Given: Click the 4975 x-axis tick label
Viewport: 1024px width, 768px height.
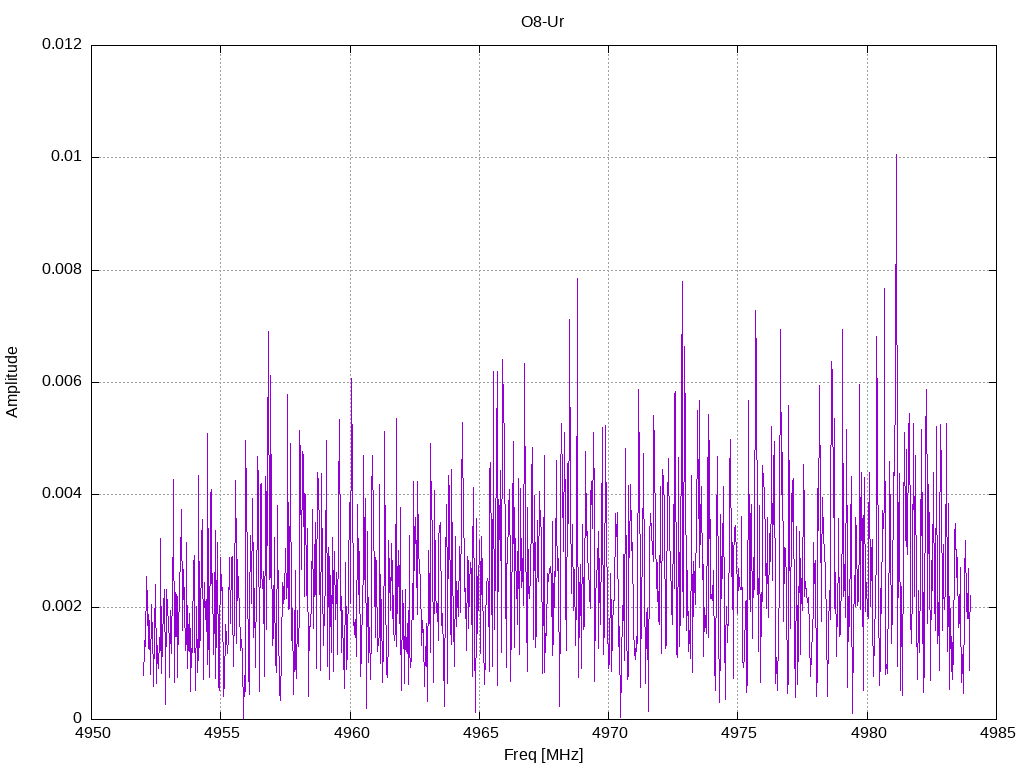Looking at the screenshot, I should point(739,733).
